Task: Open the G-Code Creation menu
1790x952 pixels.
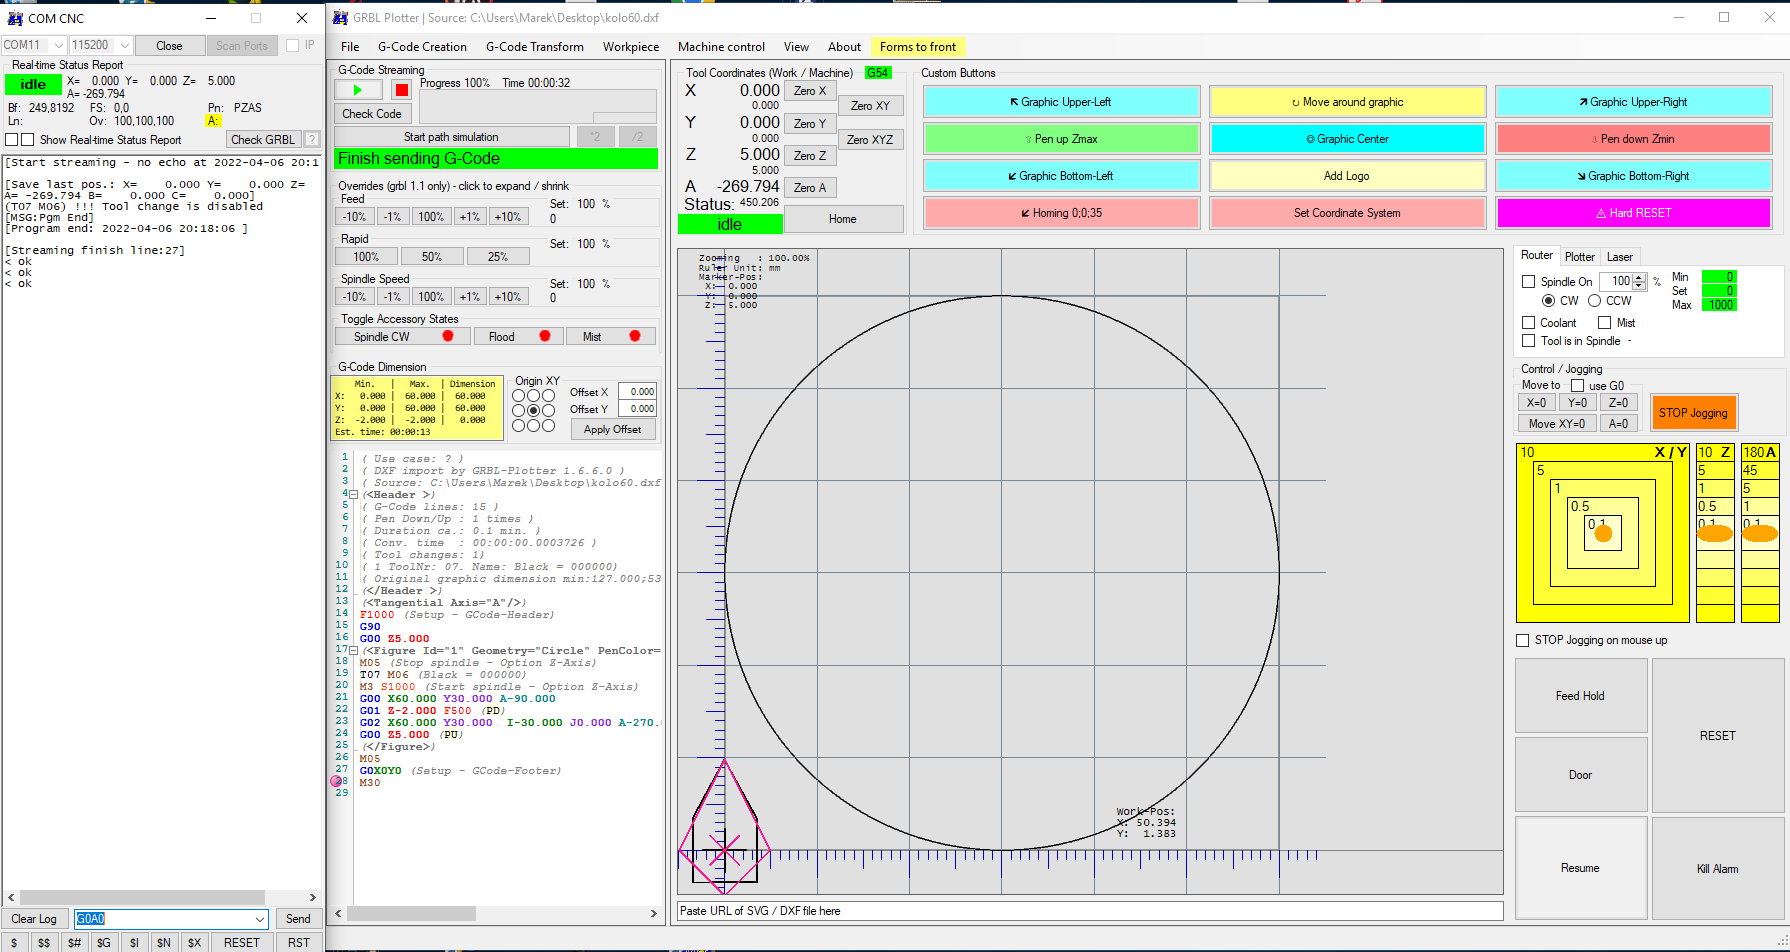Action: pyautogui.click(x=422, y=47)
